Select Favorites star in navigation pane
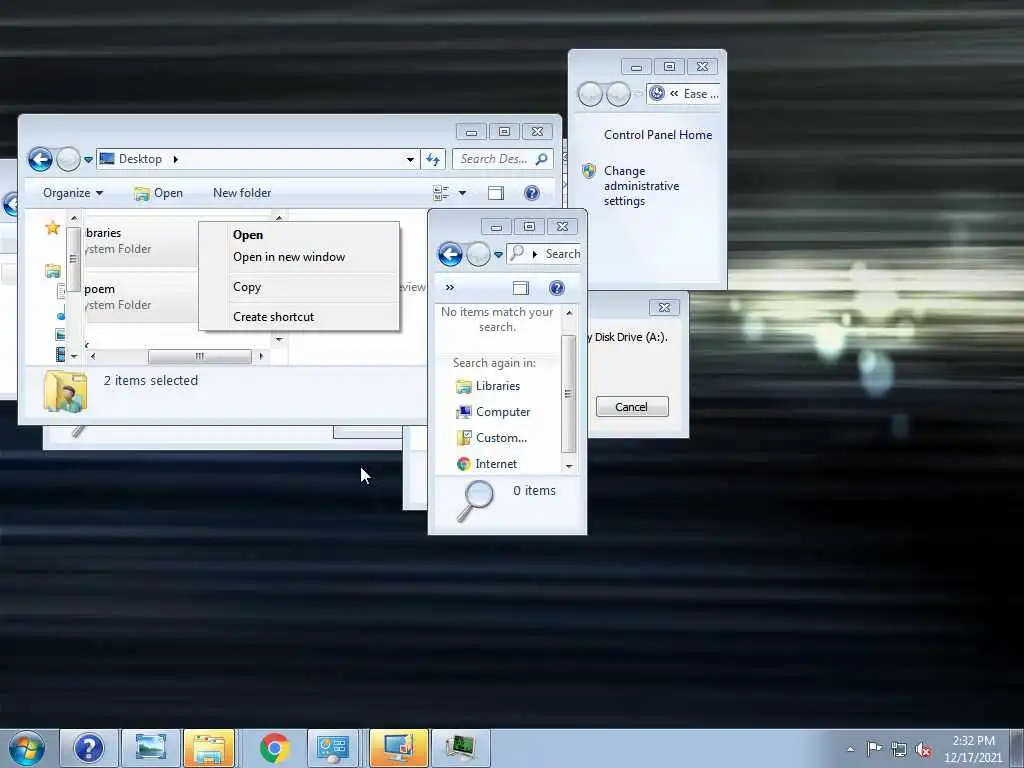Screen dimensions: 1024x768 click(52, 227)
